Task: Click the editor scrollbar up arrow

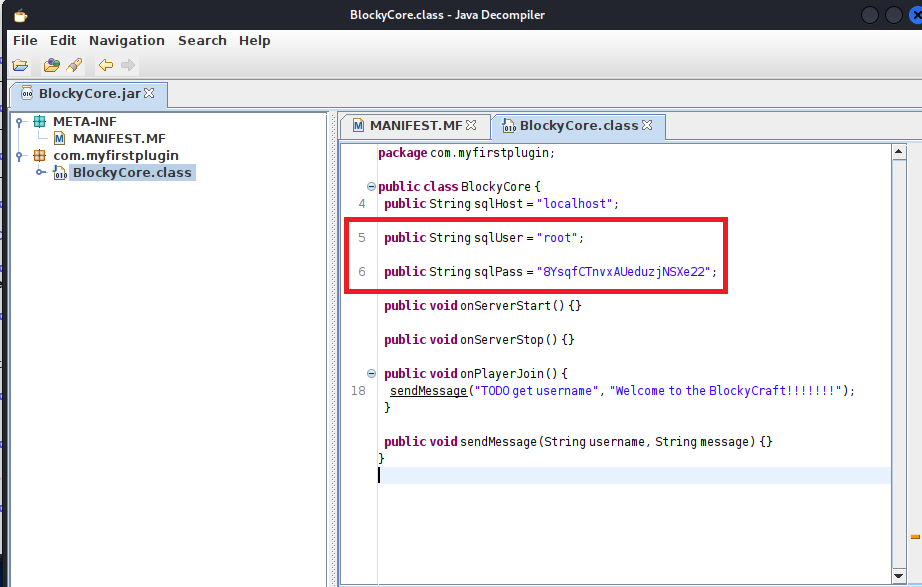Action: (x=899, y=153)
